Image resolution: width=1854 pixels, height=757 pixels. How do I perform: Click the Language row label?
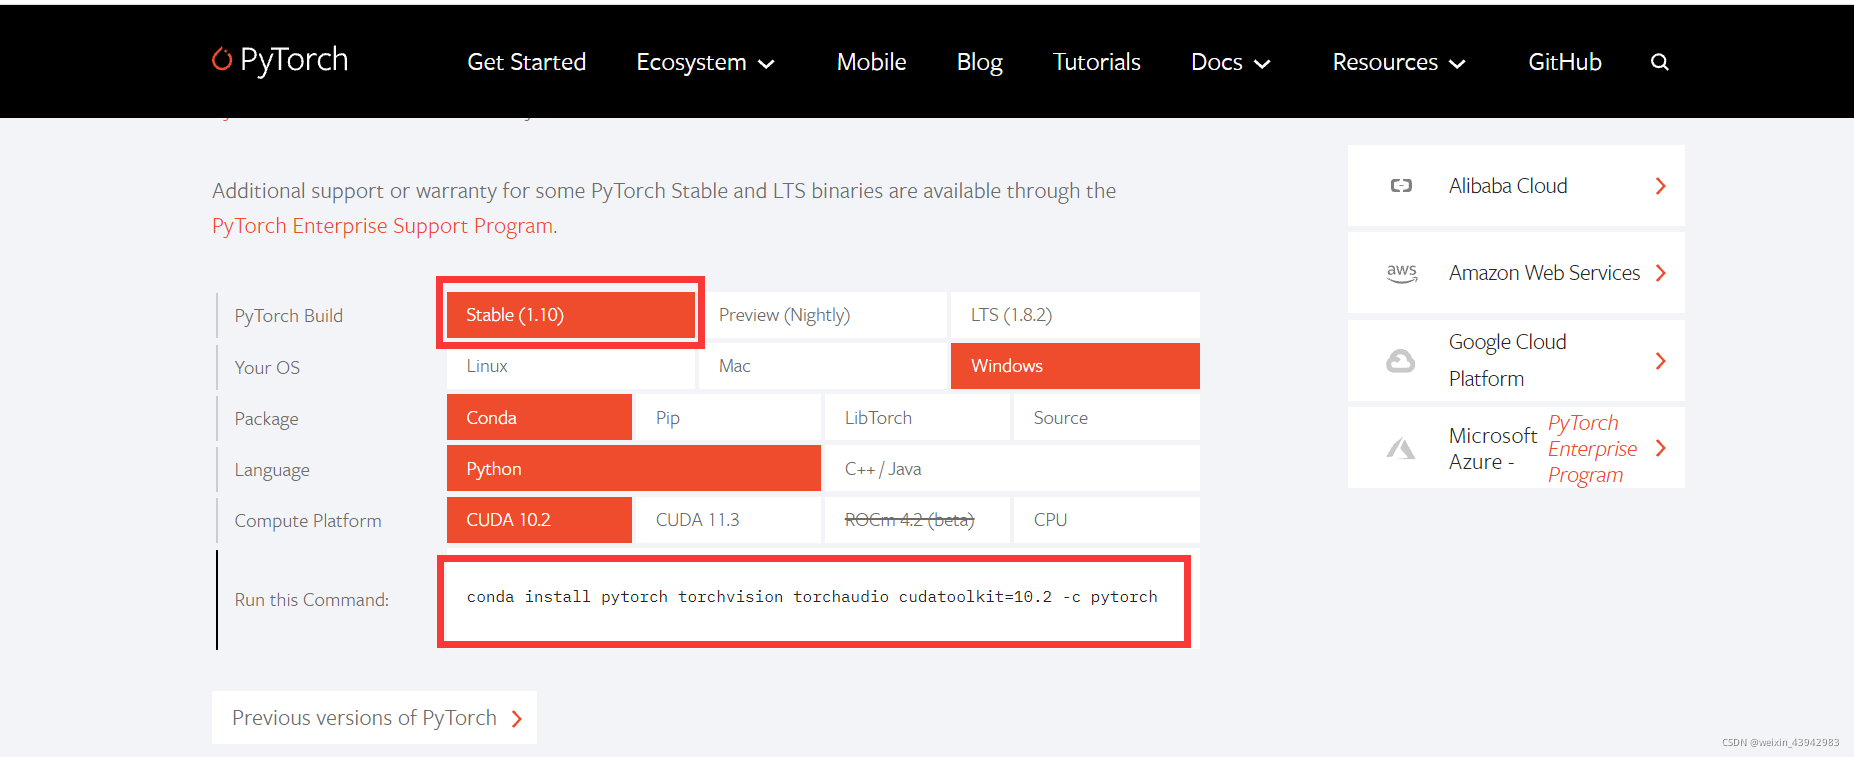click(272, 470)
